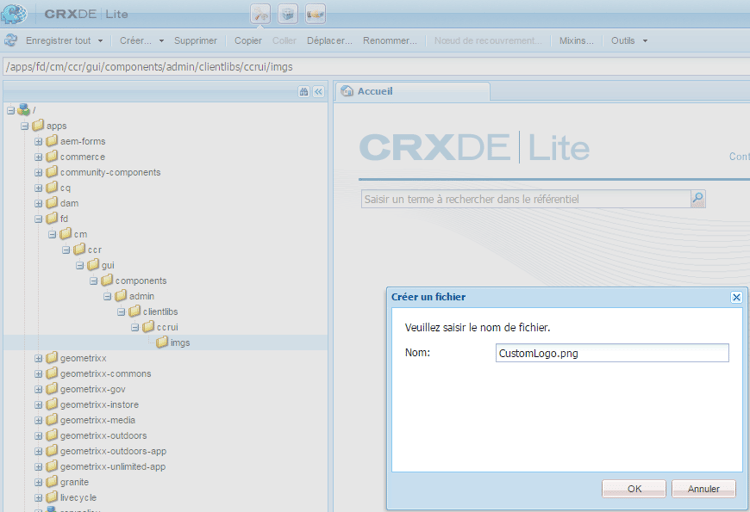The height and width of the screenshot is (512, 750).
Task: Expand the cq folder
Action: pos(38,188)
